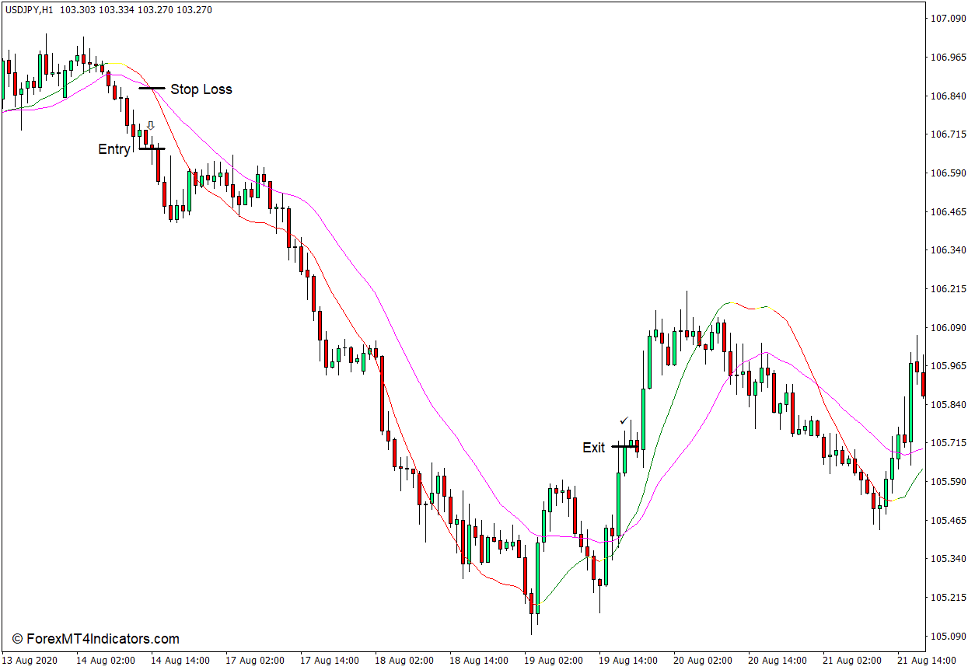Select the Stop Loss text label
Viewport: 977px width, 670px height.
point(200,89)
